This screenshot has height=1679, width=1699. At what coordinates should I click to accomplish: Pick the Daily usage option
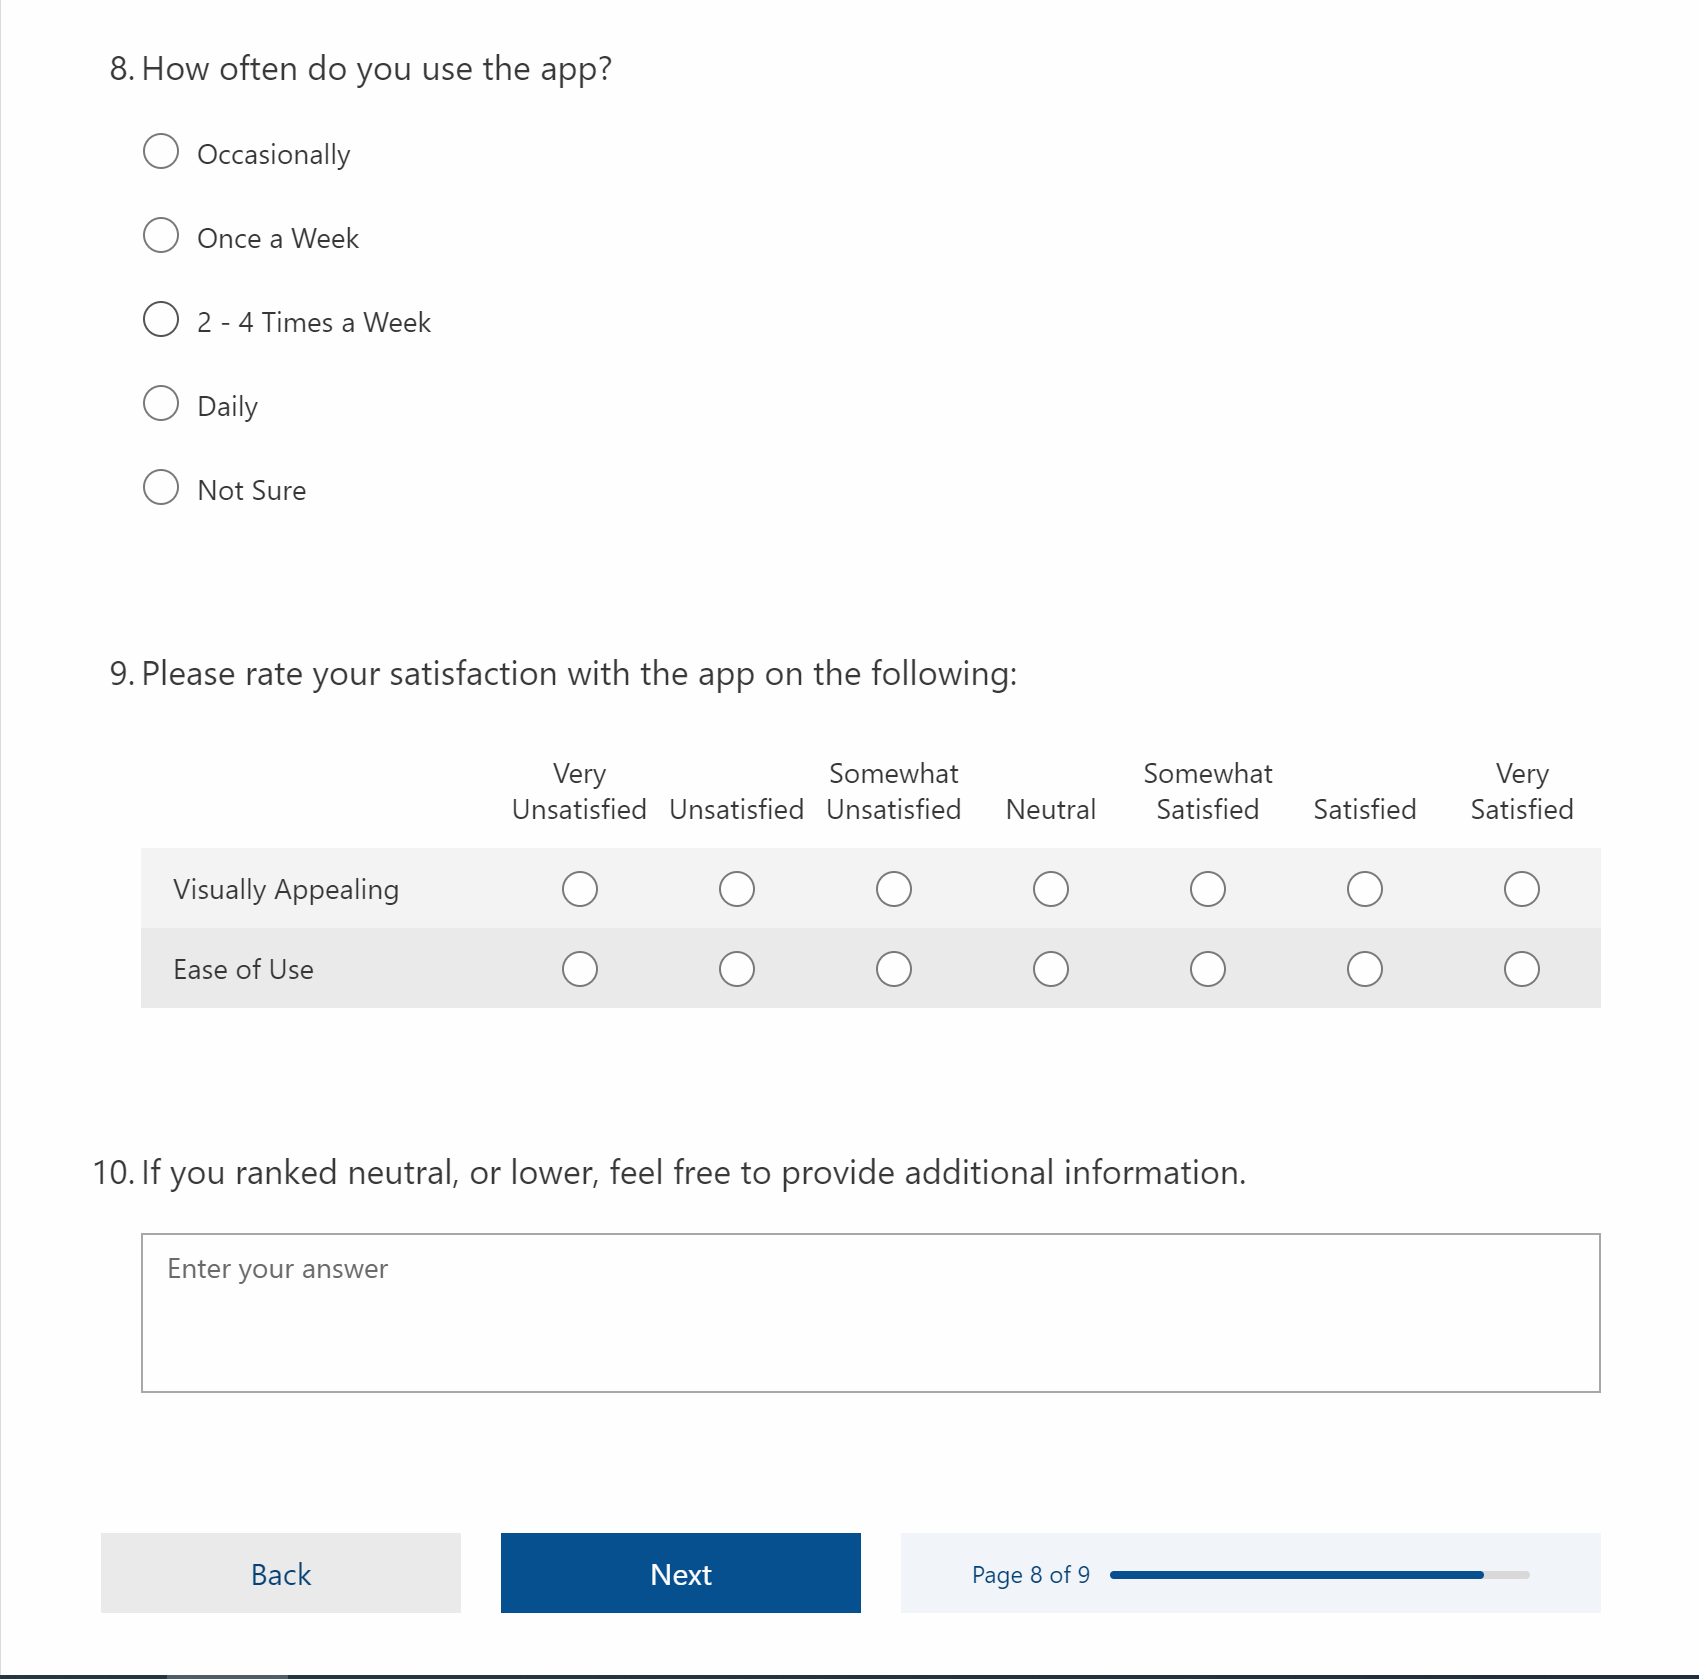tap(161, 404)
